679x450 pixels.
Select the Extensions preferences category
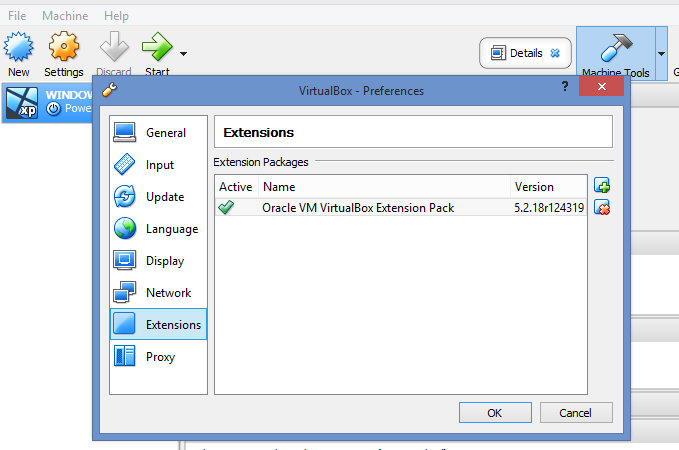click(158, 324)
